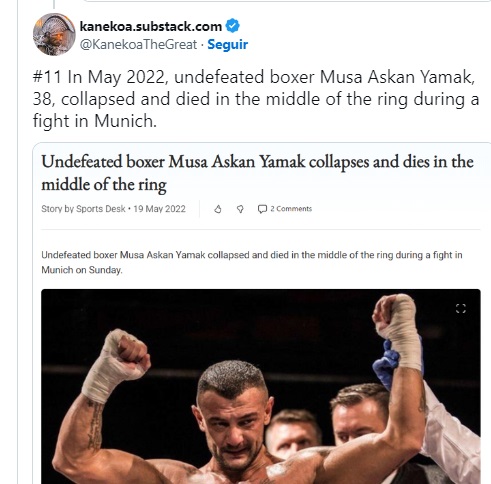Click the thumbs down icon

point(240,209)
